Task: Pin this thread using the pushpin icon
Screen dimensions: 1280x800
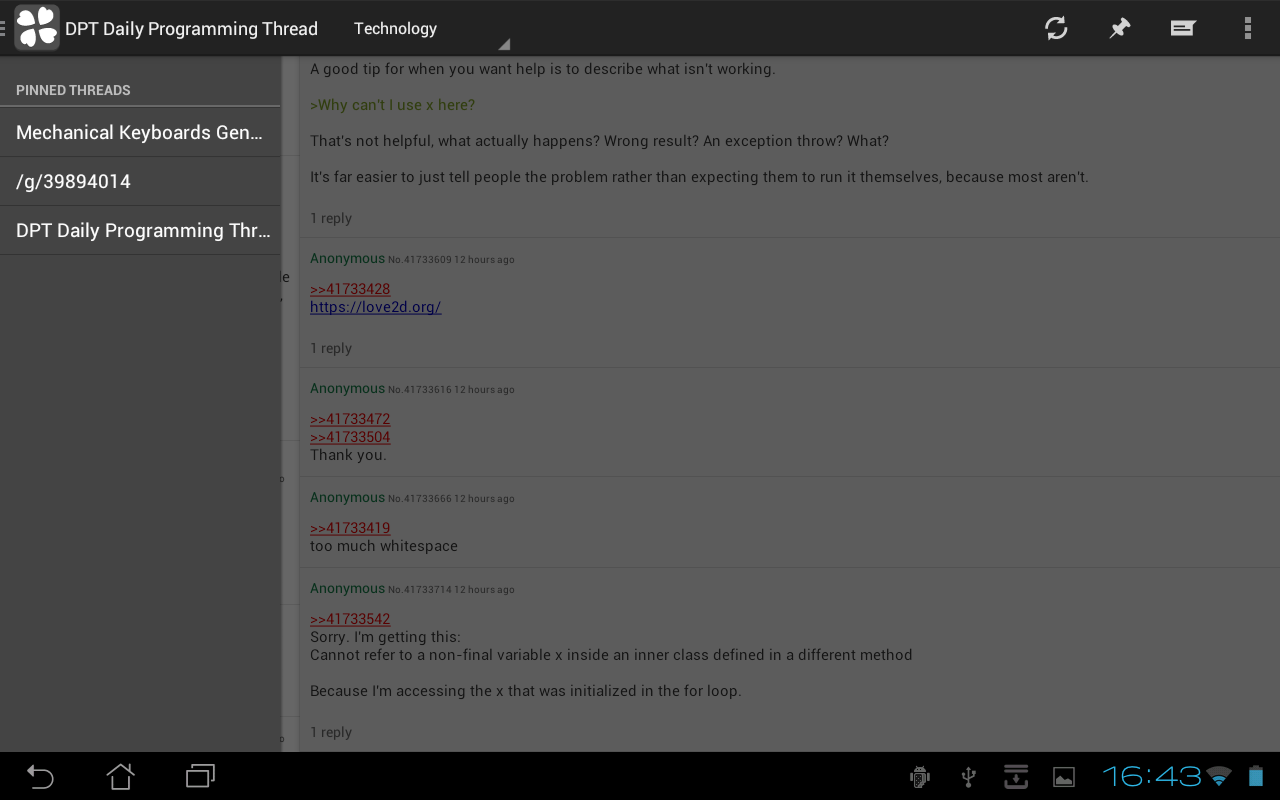Action: 1120,28
